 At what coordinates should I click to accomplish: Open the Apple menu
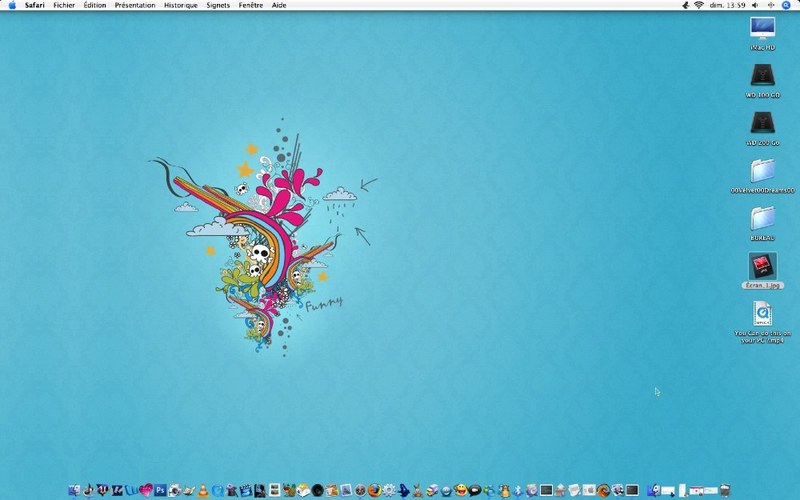click(12, 5)
